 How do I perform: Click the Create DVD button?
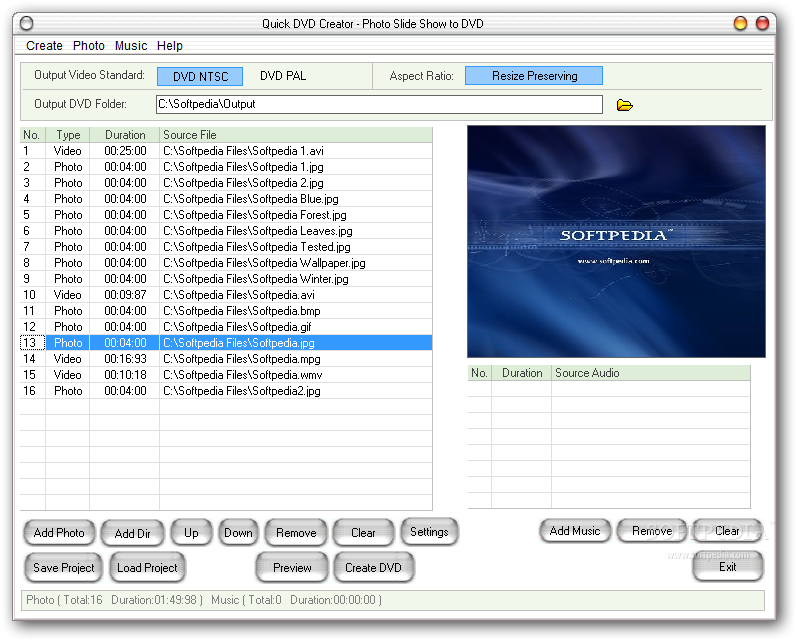tap(373, 567)
